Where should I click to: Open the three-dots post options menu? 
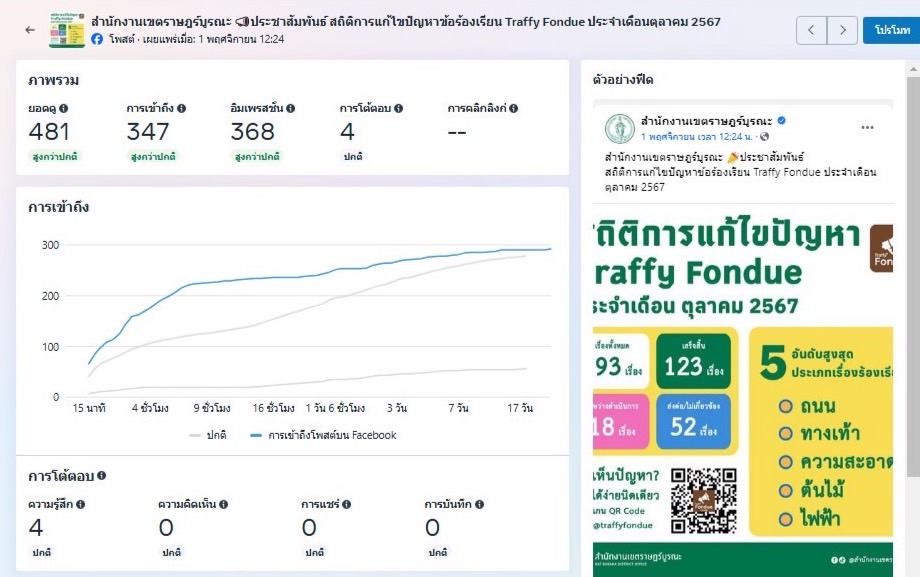867,127
